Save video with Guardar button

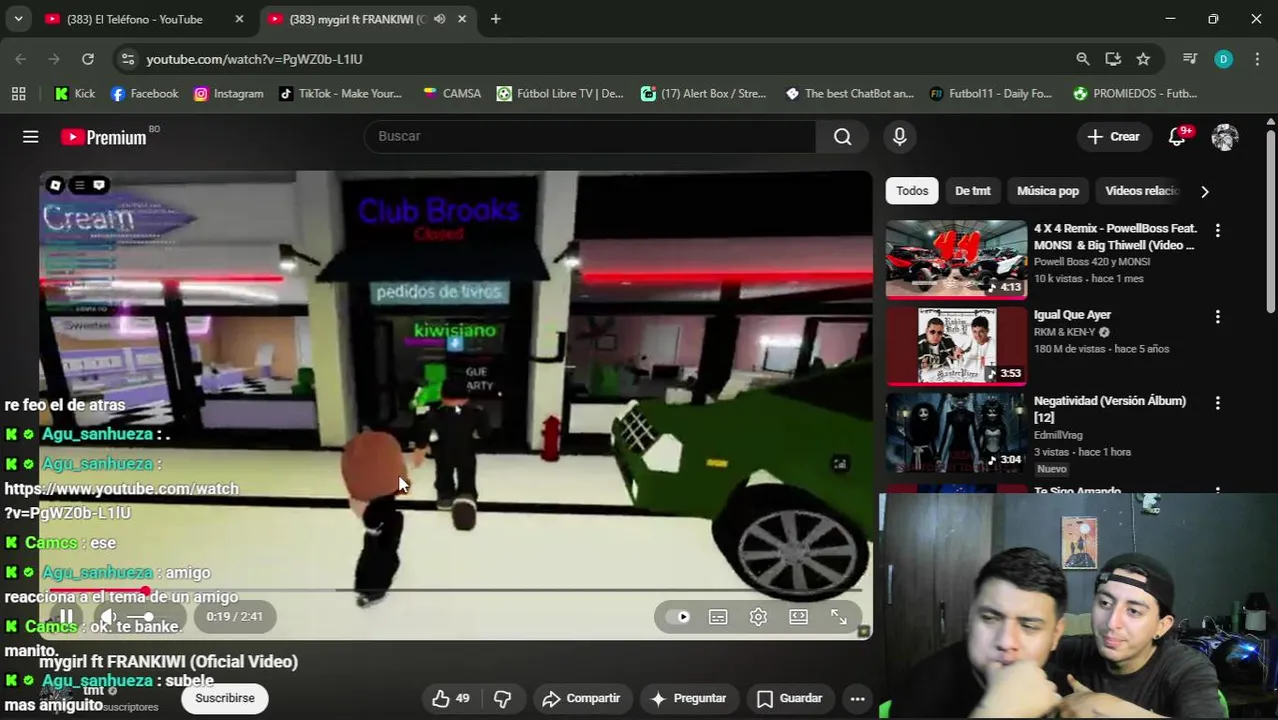tap(790, 698)
